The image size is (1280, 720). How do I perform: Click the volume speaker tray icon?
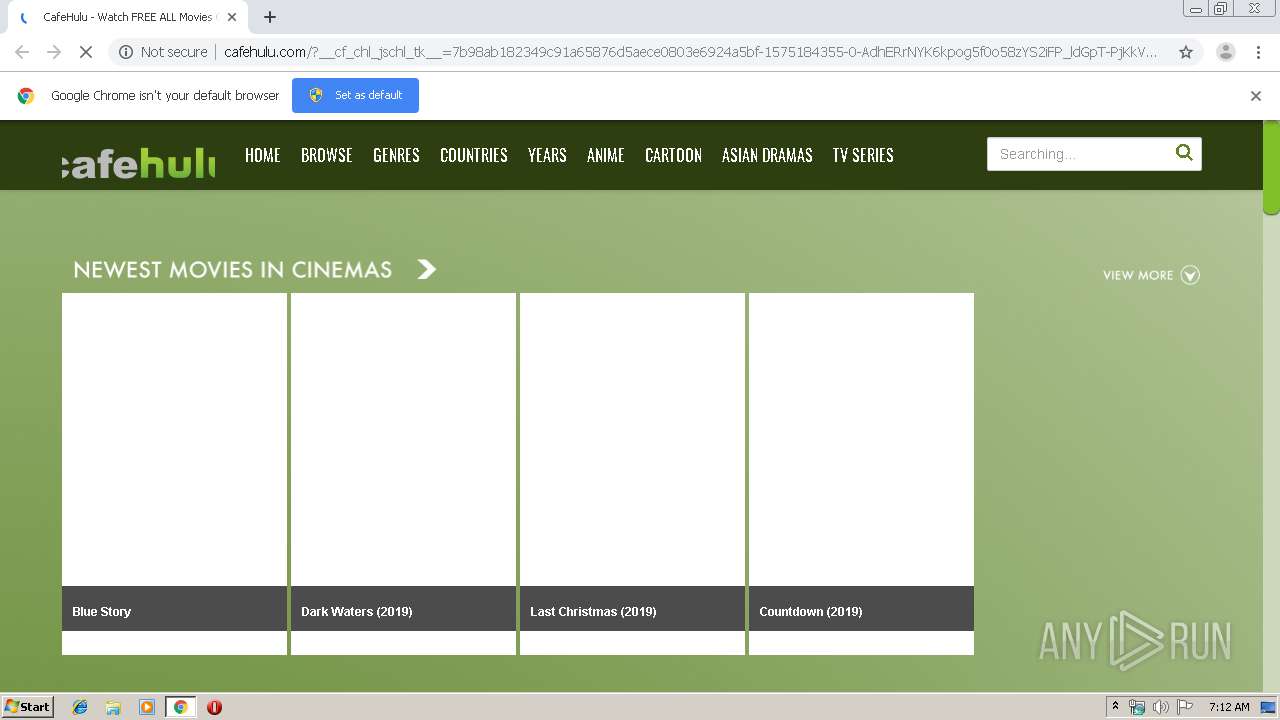click(1161, 707)
